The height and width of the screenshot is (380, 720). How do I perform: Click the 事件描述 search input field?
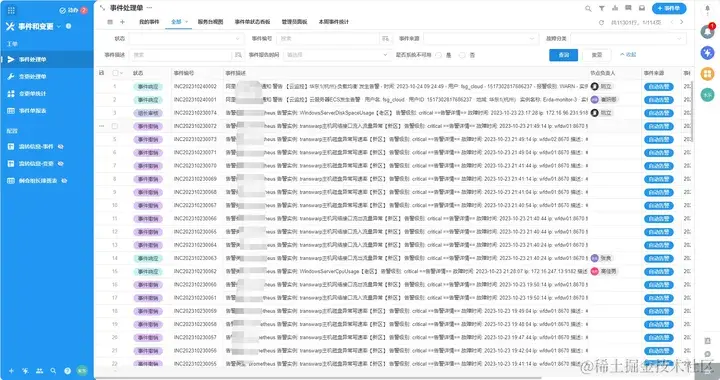coord(181,55)
